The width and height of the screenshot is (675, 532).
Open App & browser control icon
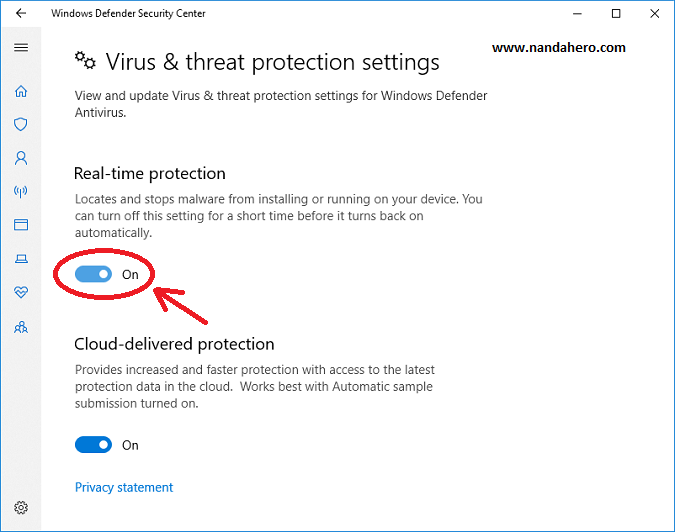pyautogui.click(x=21, y=225)
